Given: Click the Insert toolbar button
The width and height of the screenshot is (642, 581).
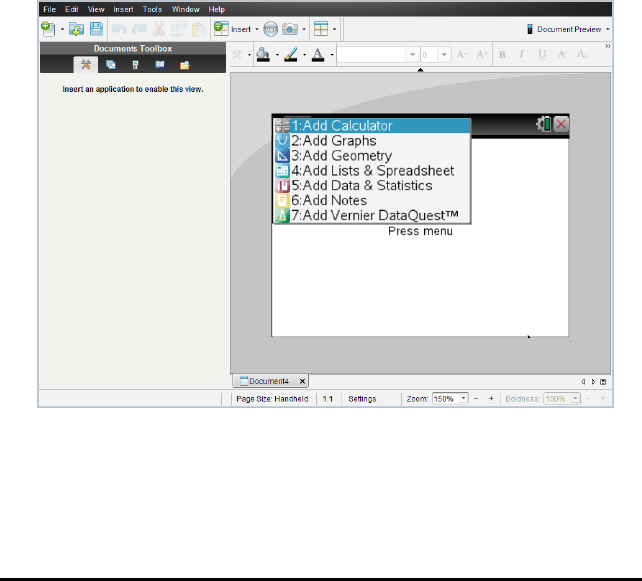Looking at the screenshot, I should tap(232, 29).
